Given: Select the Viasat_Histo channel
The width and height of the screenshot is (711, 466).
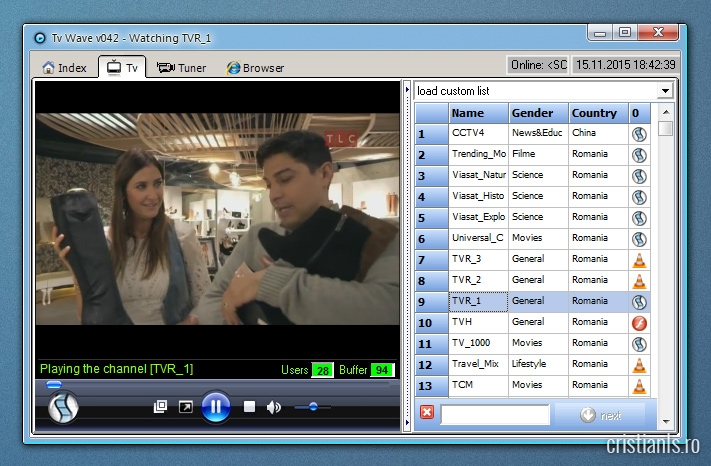Looking at the screenshot, I should 478,196.
